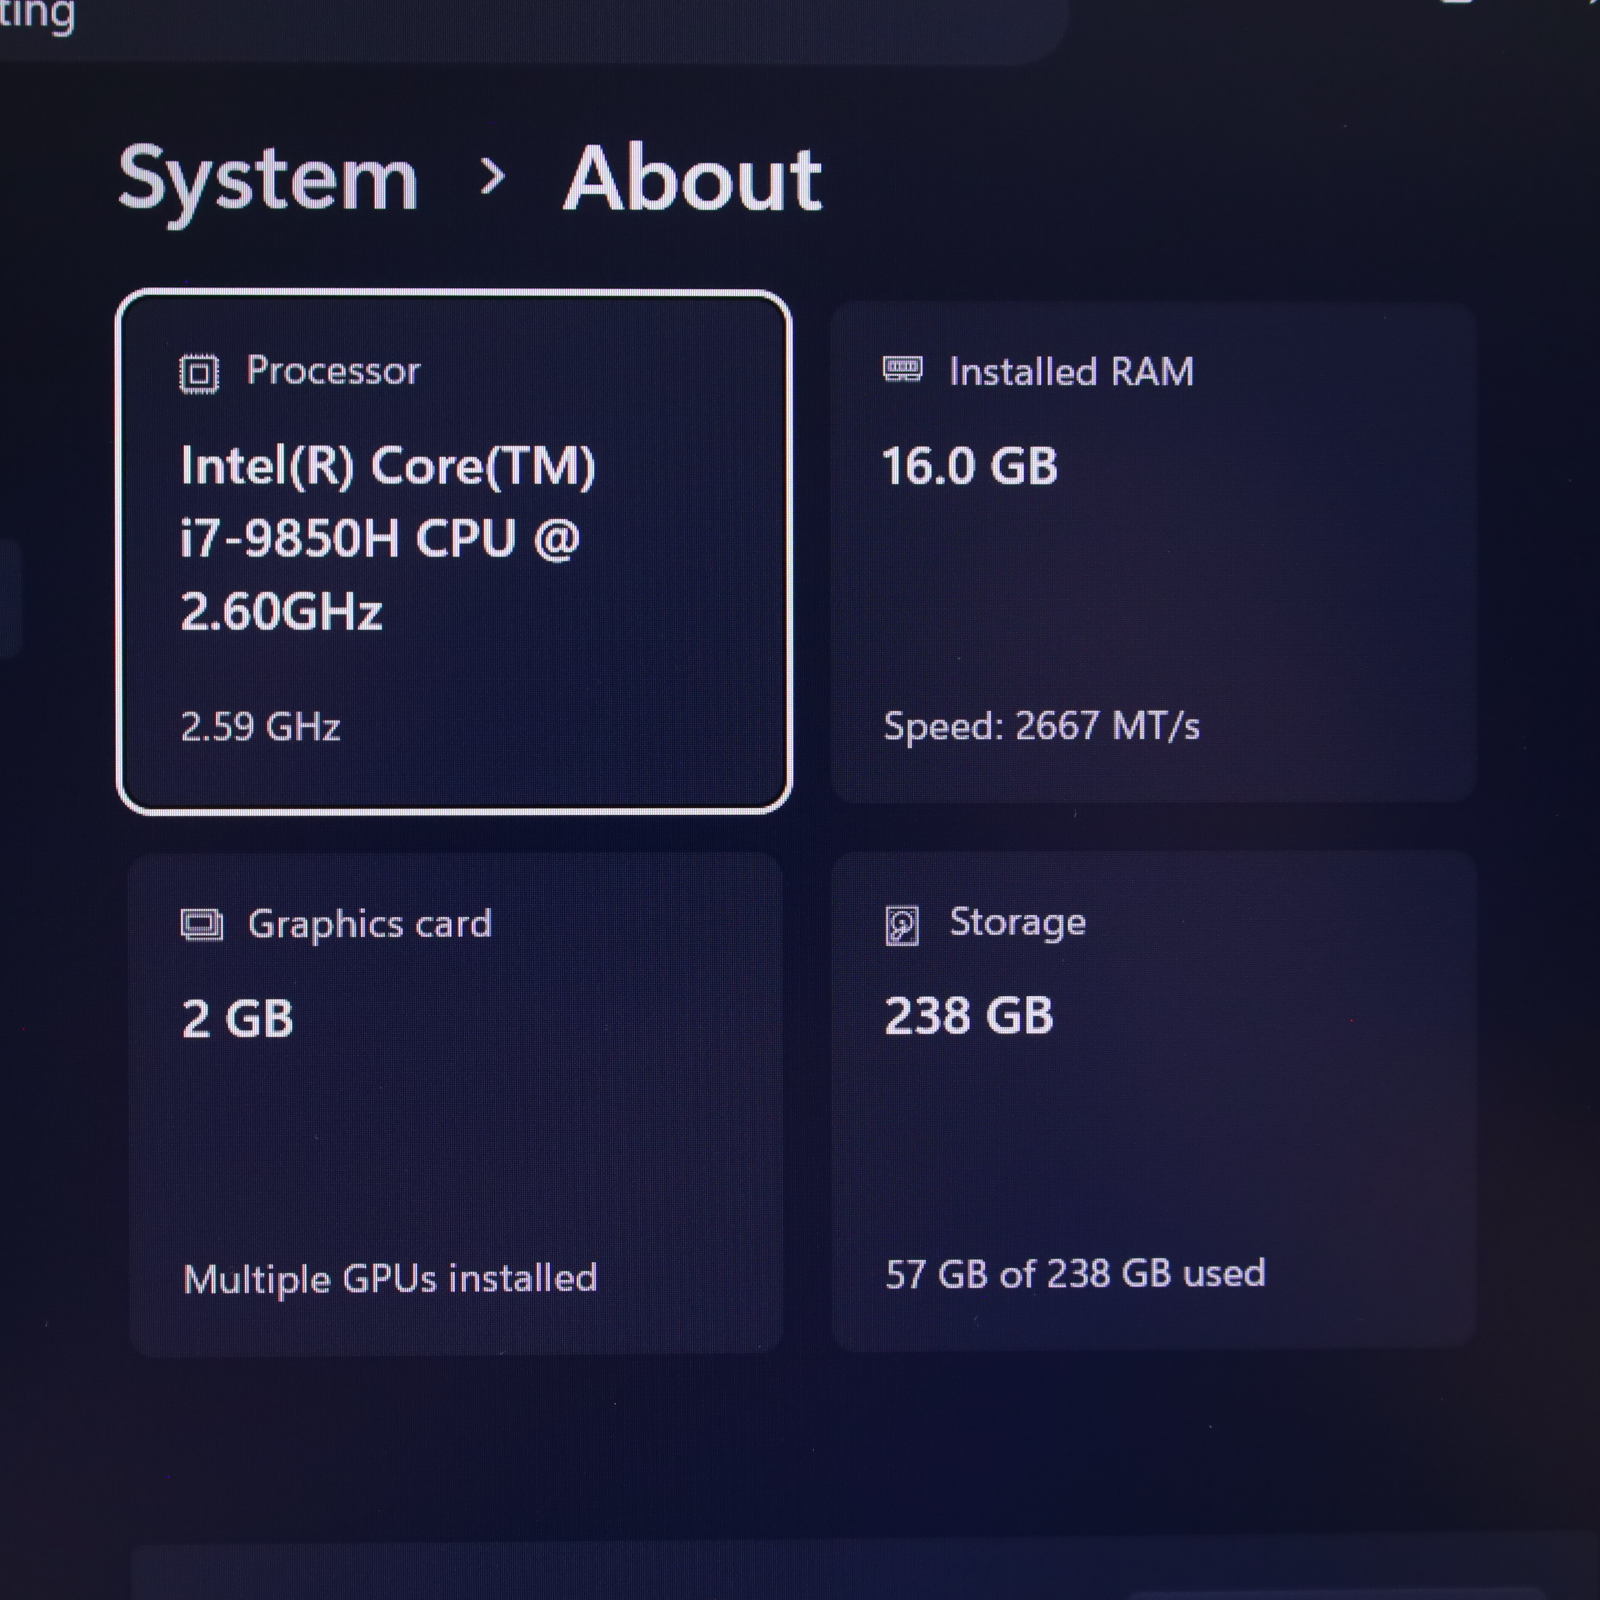Select the 238 GB storage value
Image resolution: width=1600 pixels, height=1600 pixels.
click(970, 1016)
